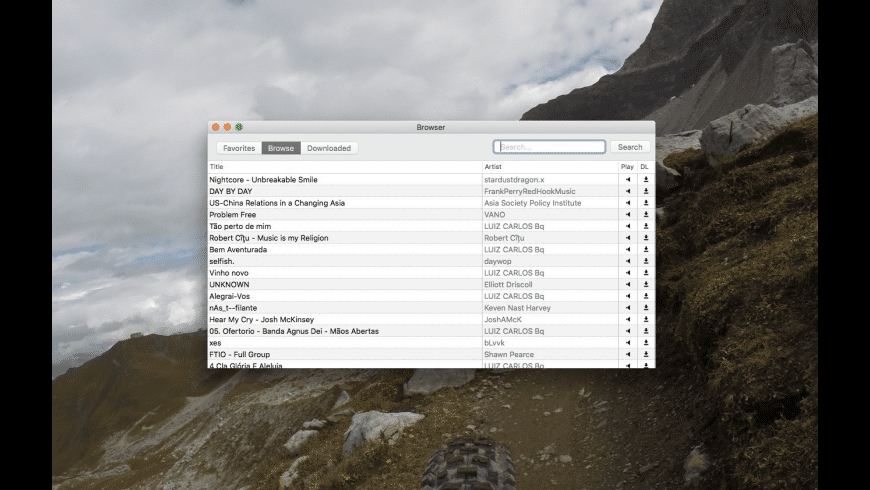This screenshot has width=870, height=490.
Task: Play the xes track by bLvvk
Action: click(x=628, y=342)
